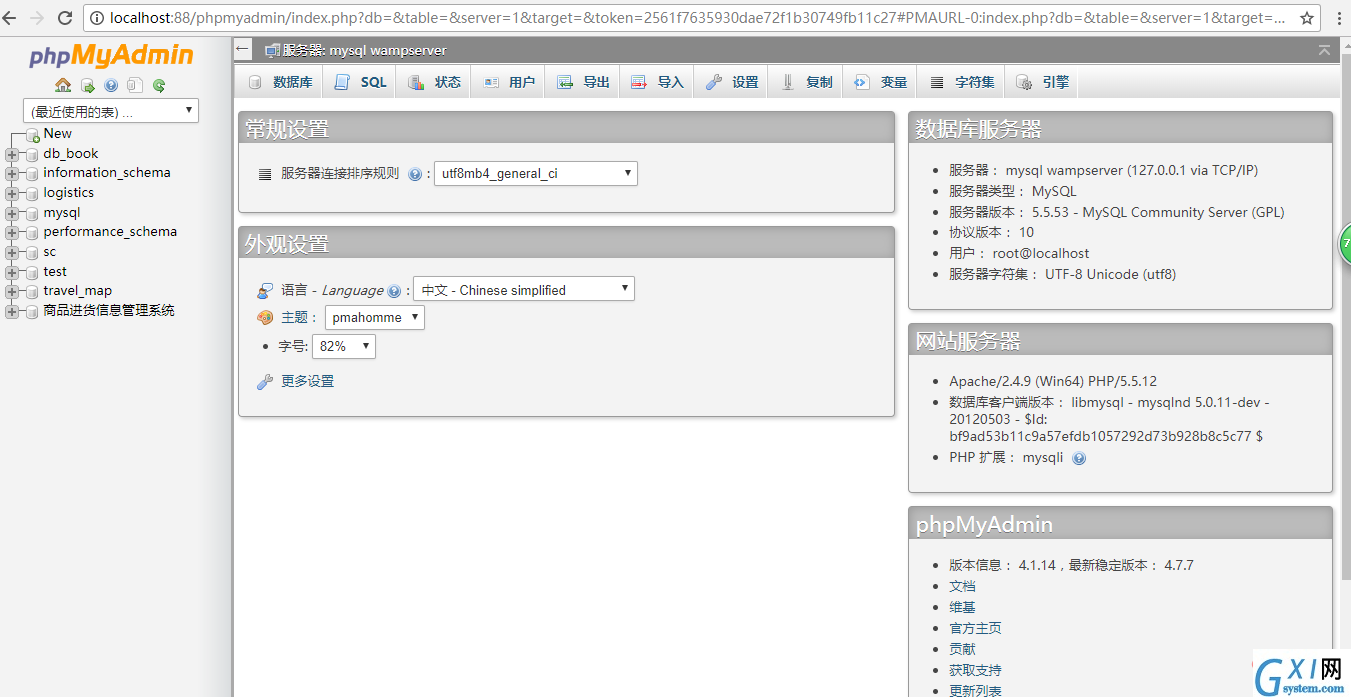The height and width of the screenshot is (697, 1351).
Task: Expand the db_book database node
Action: 12,154
